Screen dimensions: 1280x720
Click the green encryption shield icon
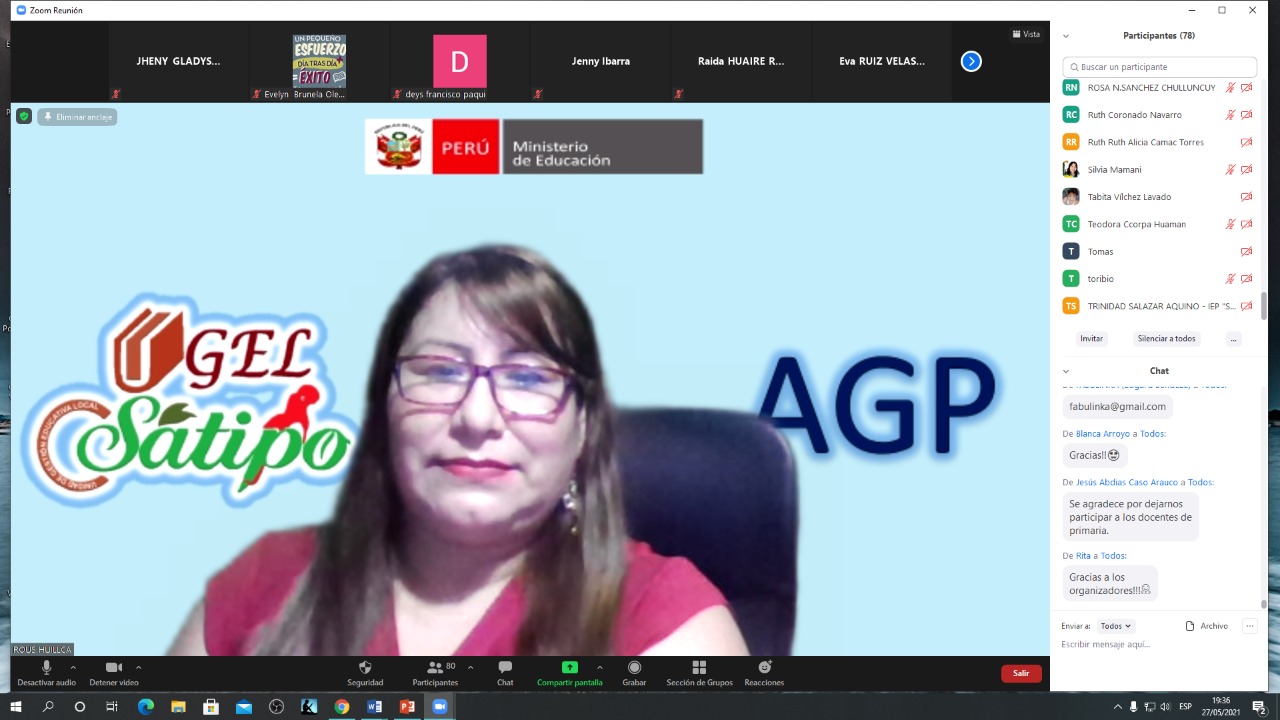(x=24, y=116)
